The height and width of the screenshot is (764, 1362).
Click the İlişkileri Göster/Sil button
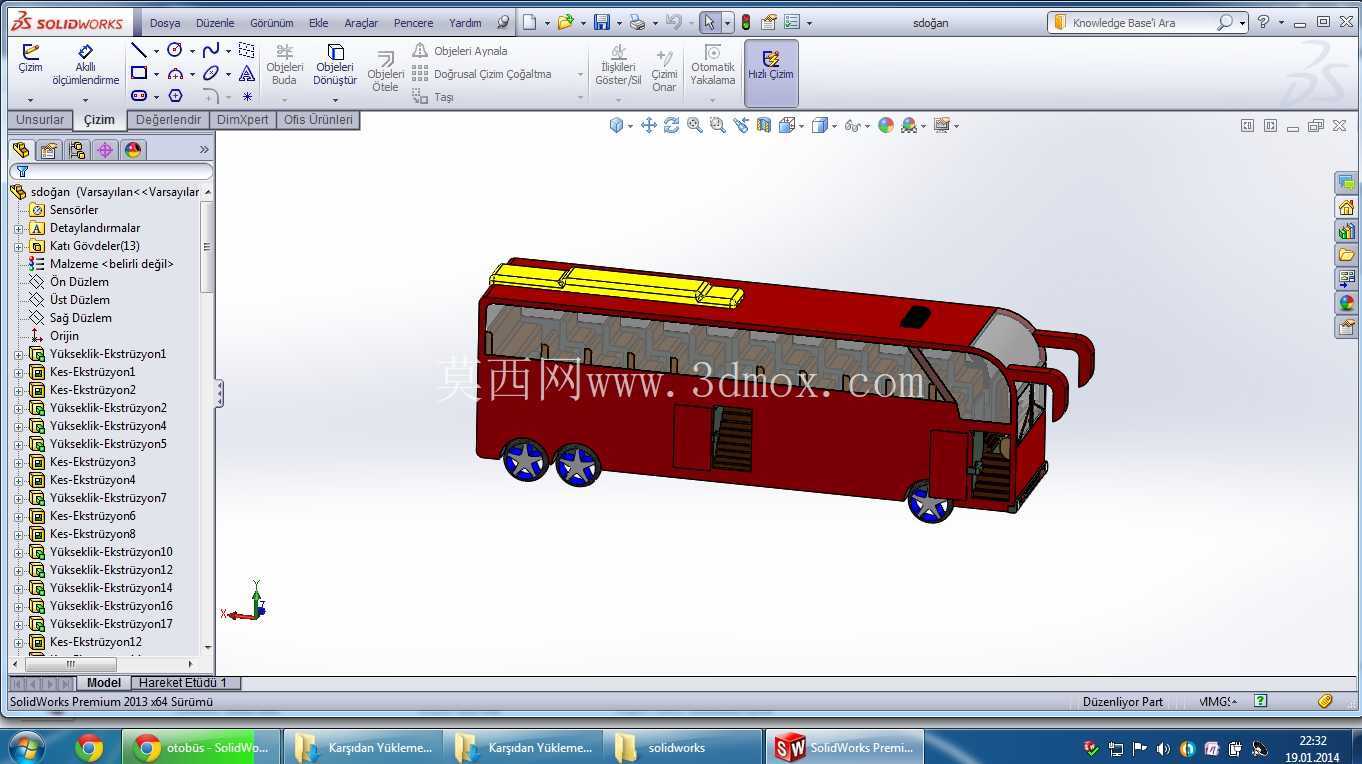pos(618,65)
